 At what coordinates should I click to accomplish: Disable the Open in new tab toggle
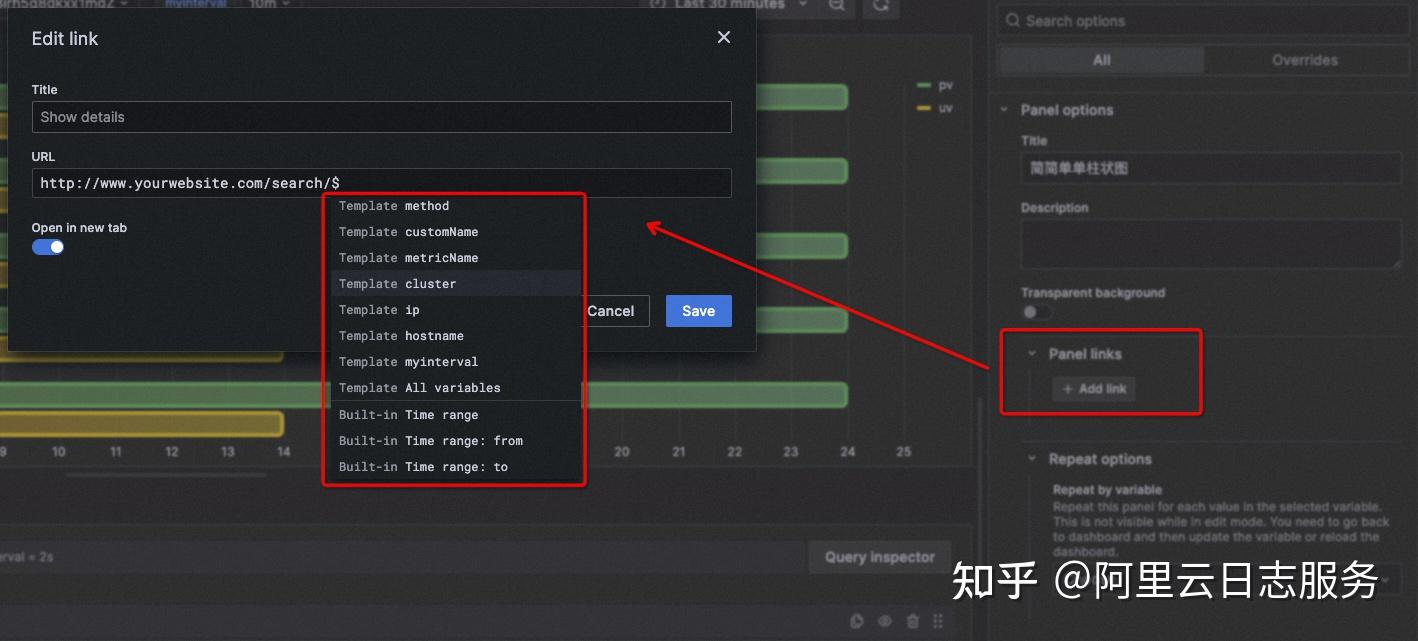tap(47, 246)
